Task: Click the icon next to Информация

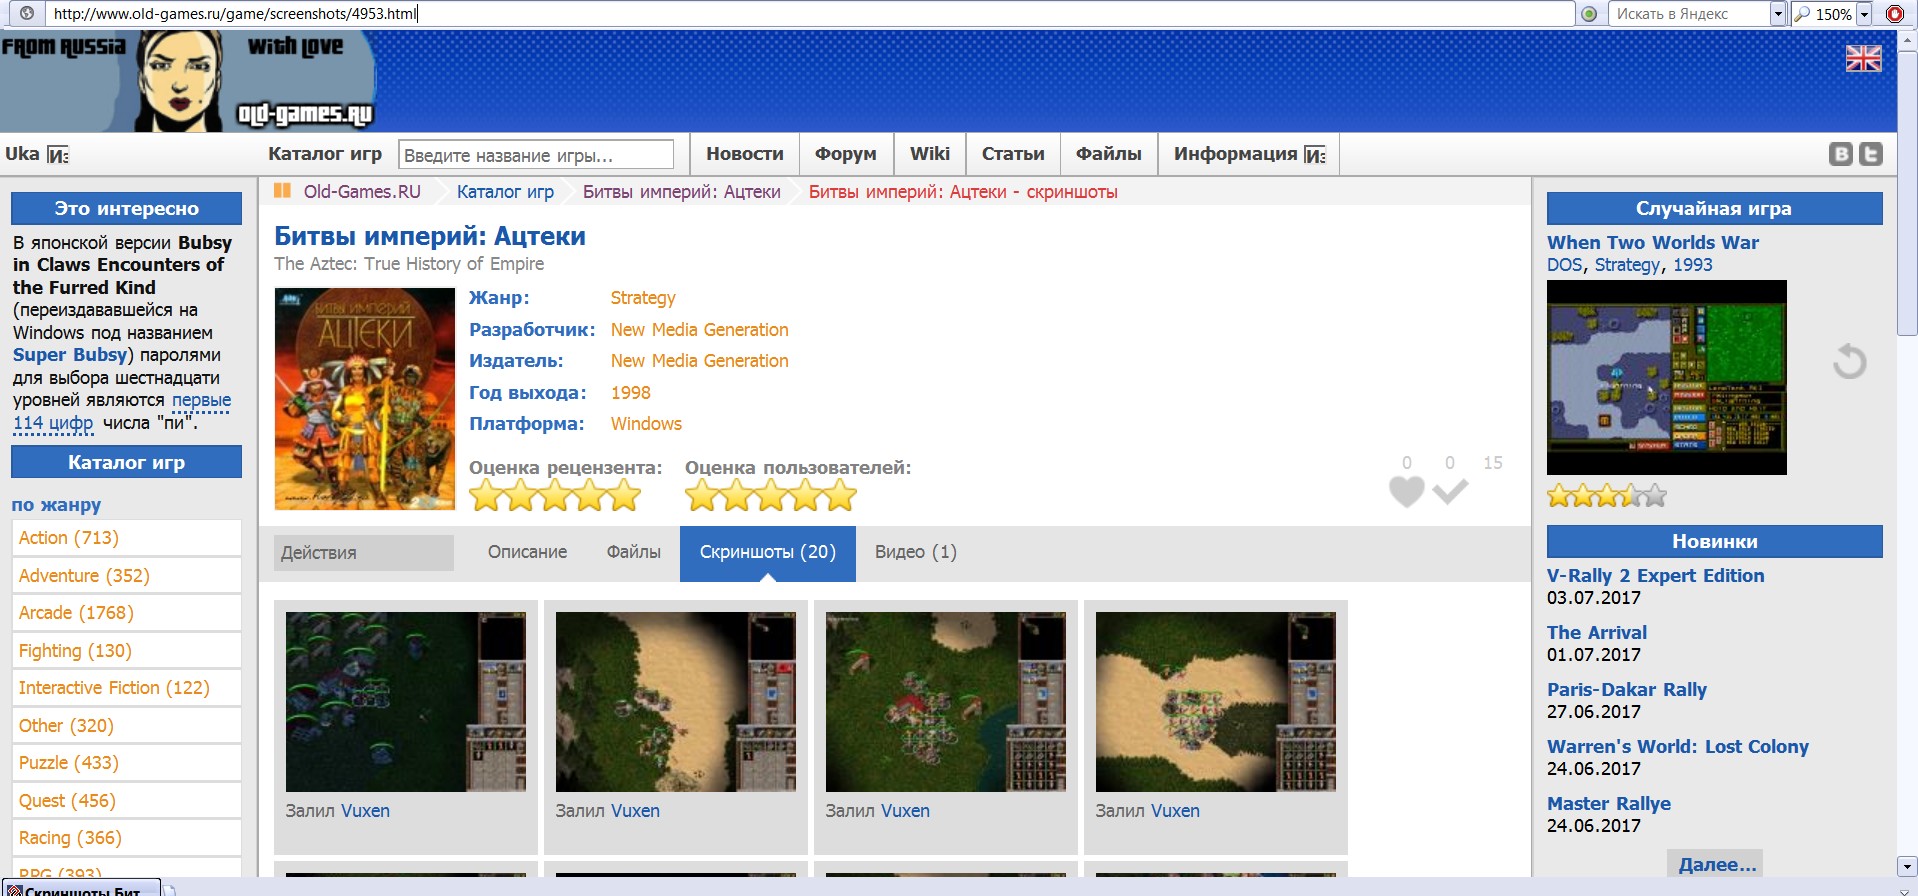Action: pos(1315,155)
